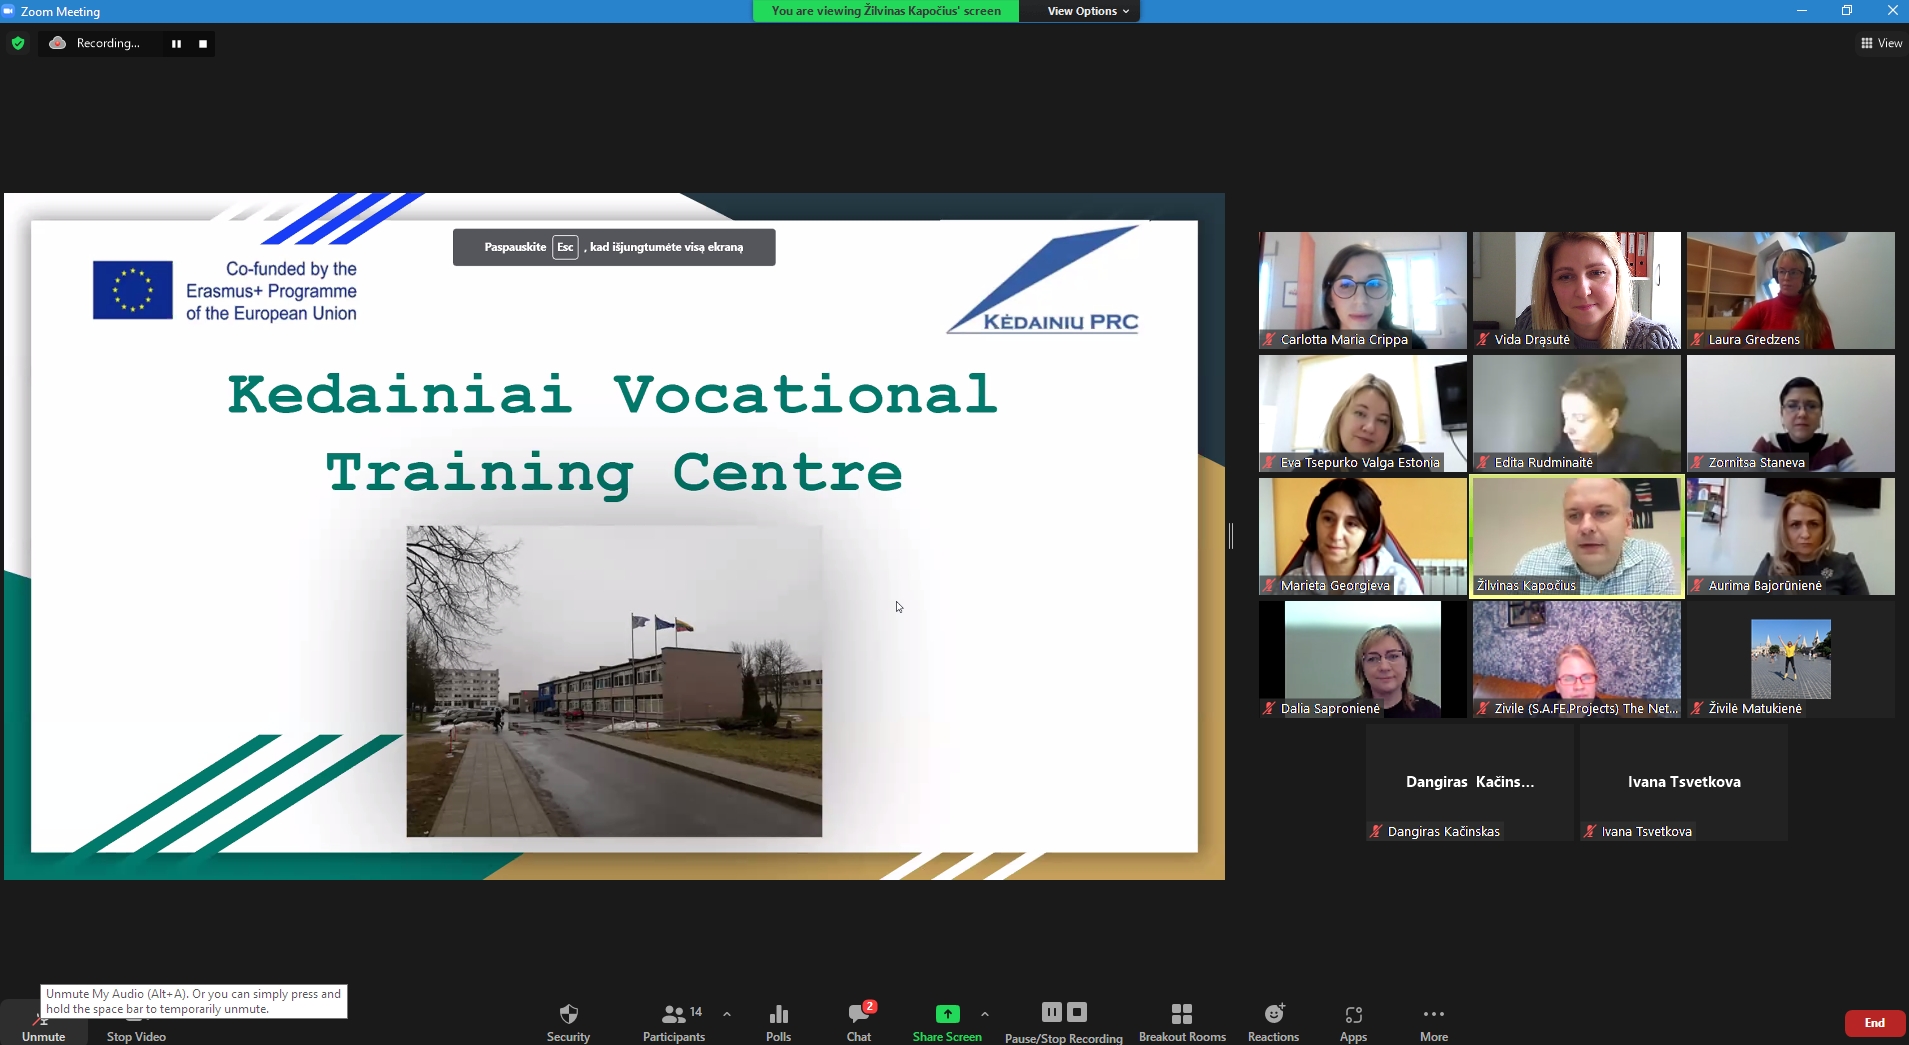Click muted mic icon beside Laura Gredzens
Viewport: 1909px width, 1045px height.
(1697, 340)
